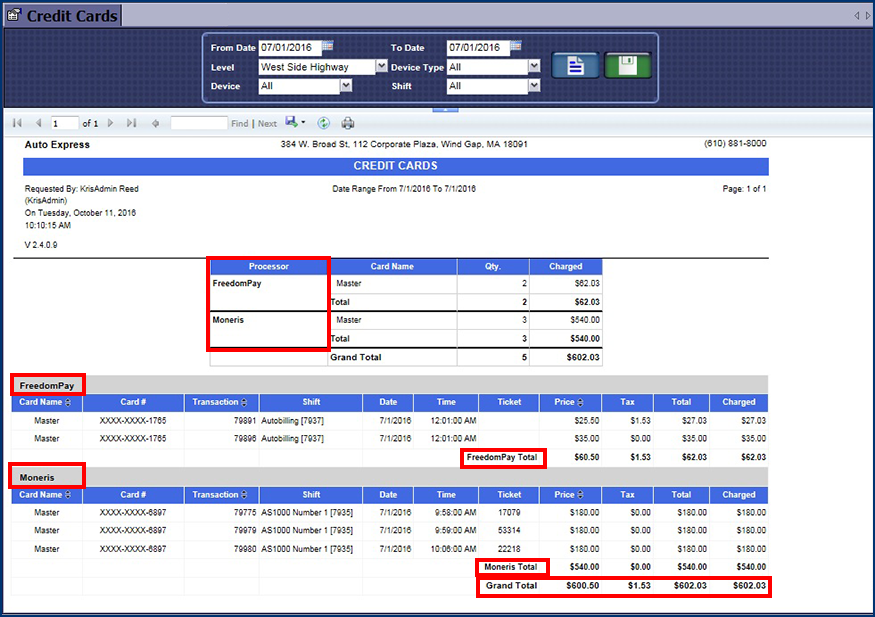Expand the Level dropdown showing West Side Highway
Screen dimensions: 875x617
(381, 67)
